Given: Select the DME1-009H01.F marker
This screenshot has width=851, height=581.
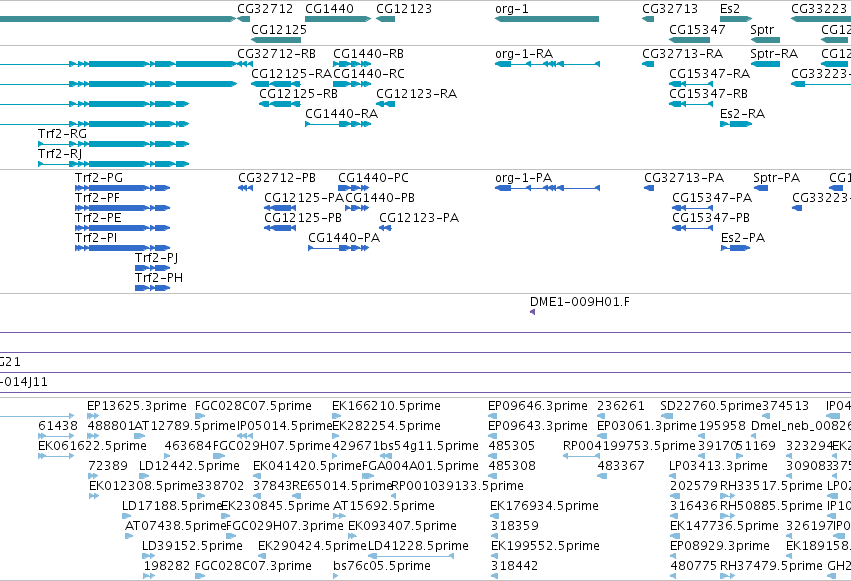Looking at the screenshot, I should (532, 312).
